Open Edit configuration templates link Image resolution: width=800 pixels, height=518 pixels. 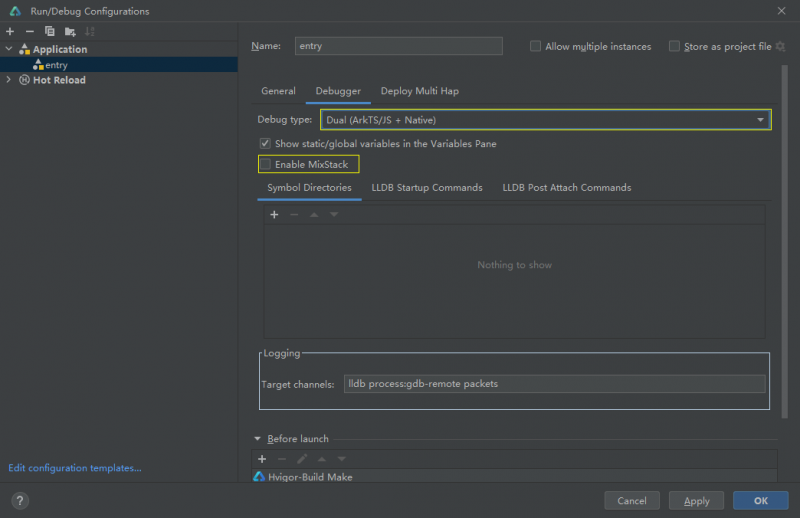click(75, 467)
